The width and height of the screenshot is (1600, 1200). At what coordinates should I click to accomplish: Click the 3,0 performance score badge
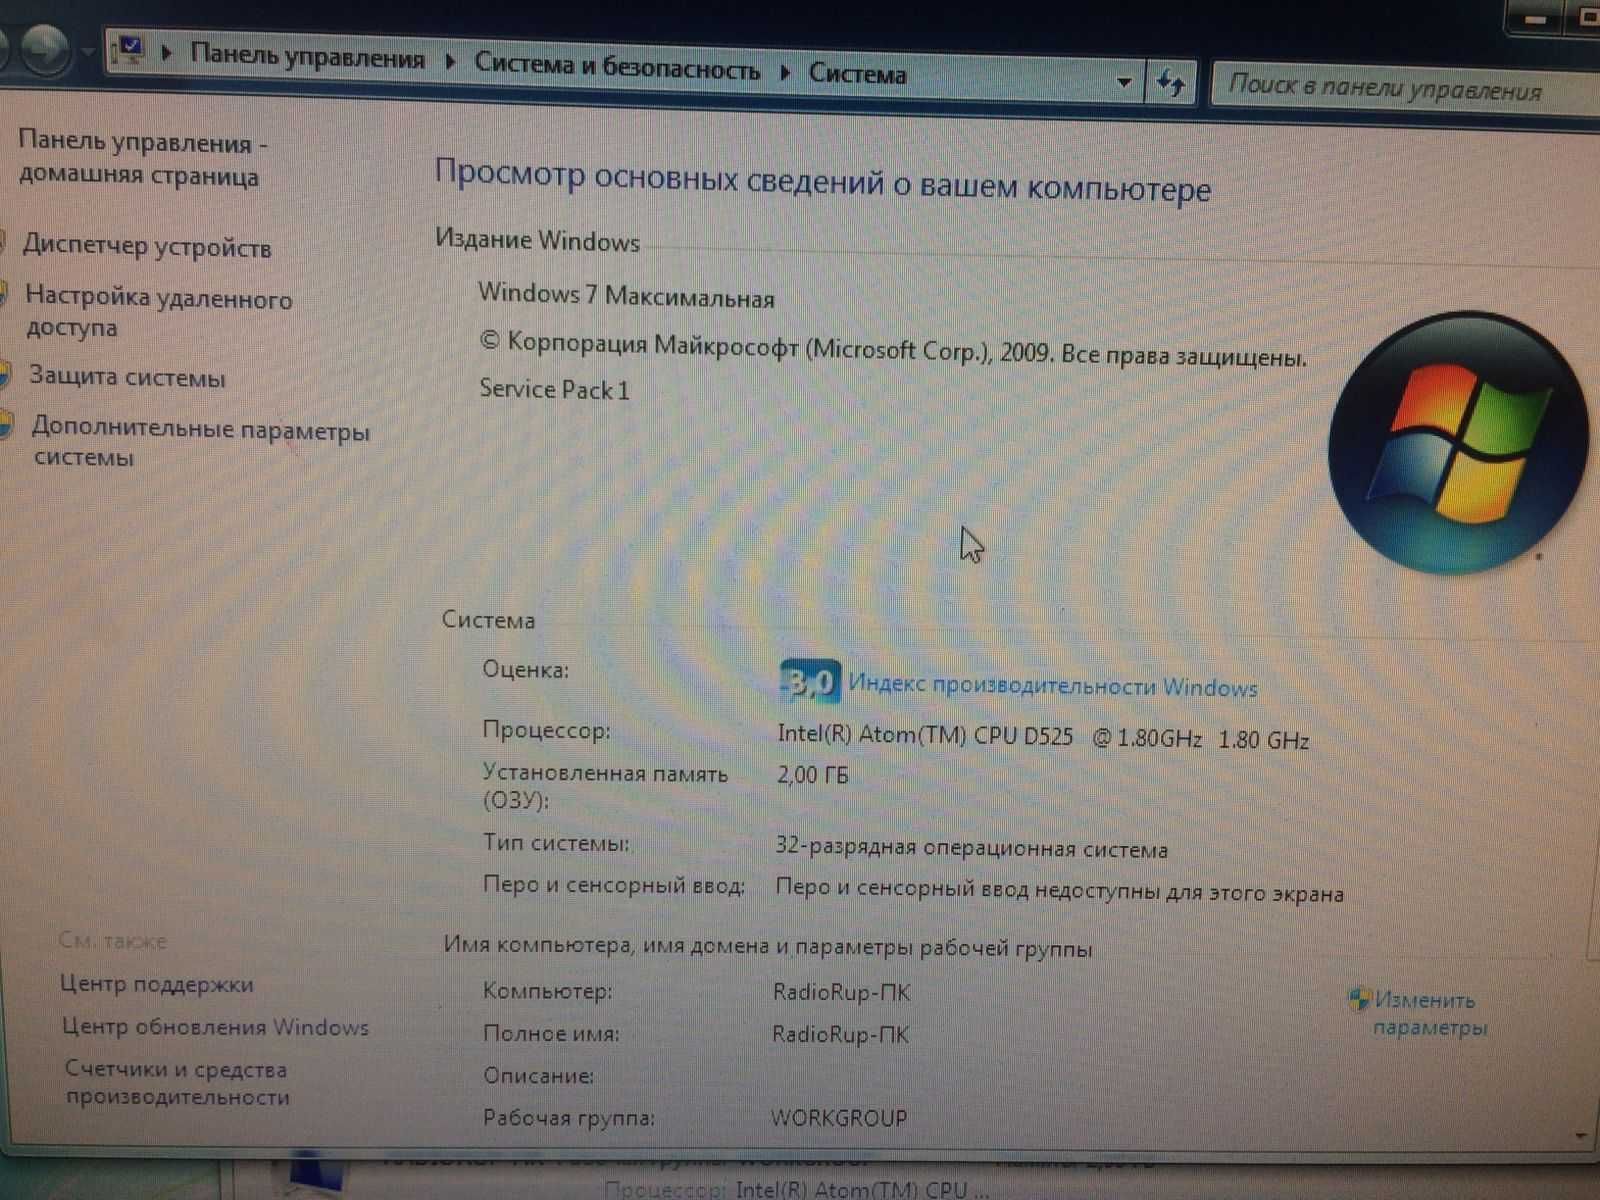(809, 682)
